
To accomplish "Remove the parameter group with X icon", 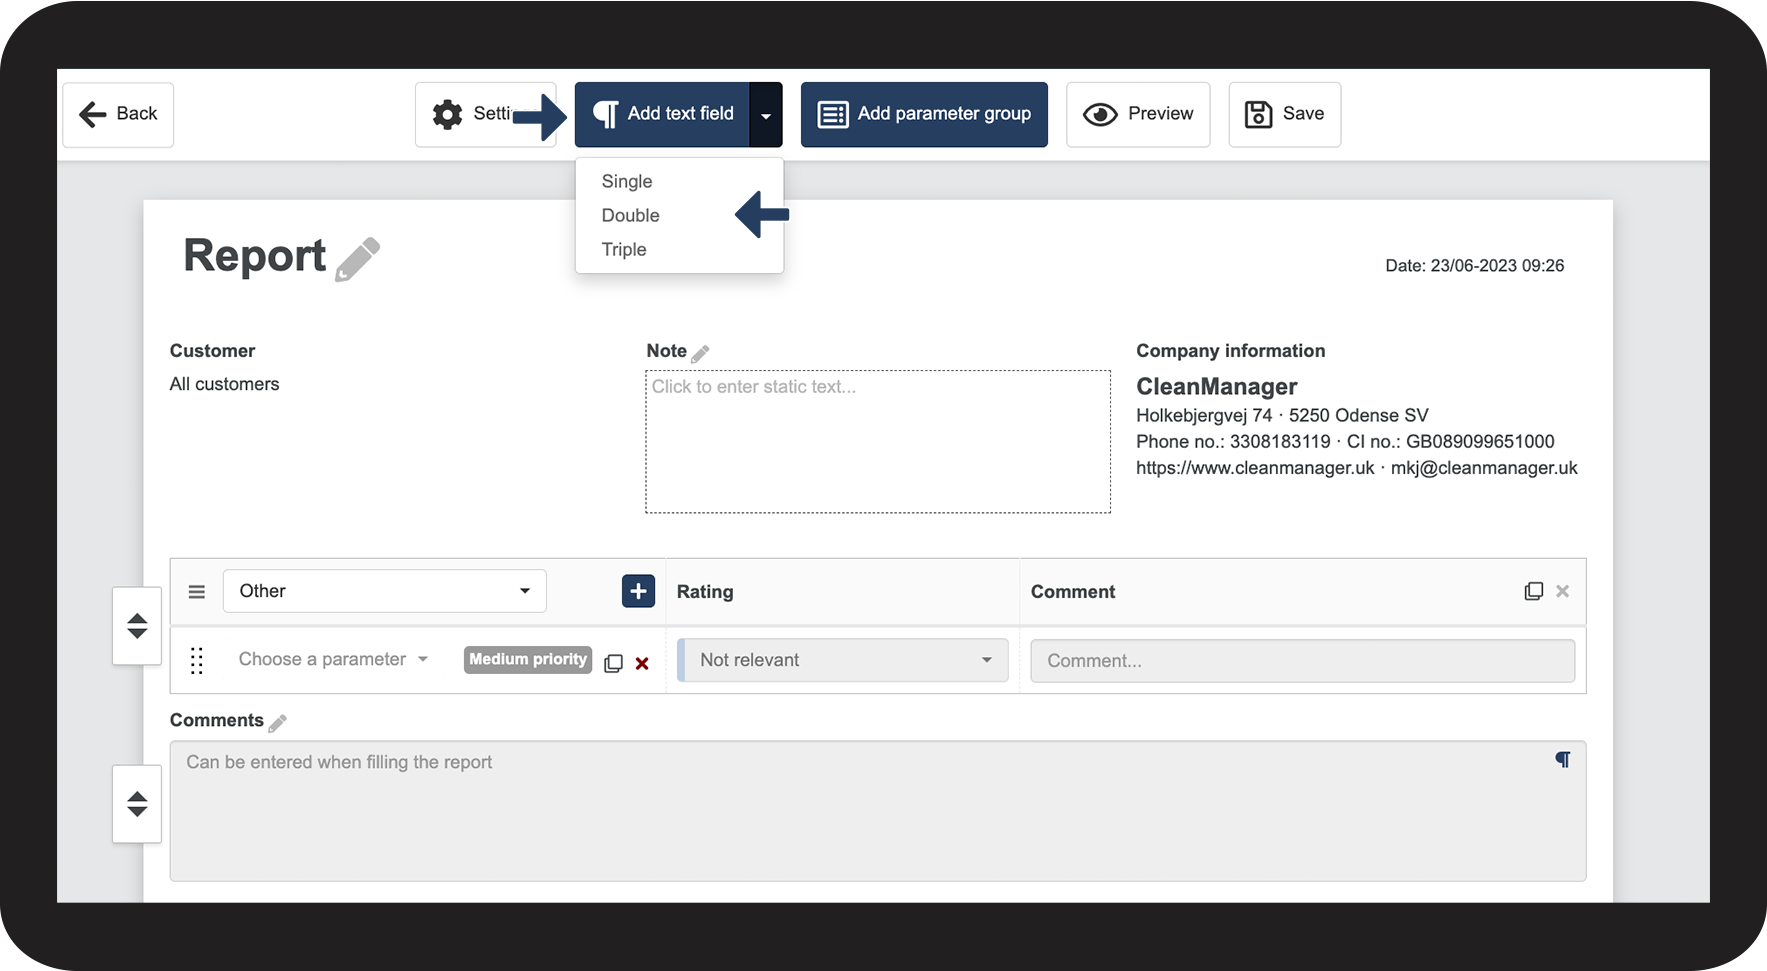I will 1563,591.
